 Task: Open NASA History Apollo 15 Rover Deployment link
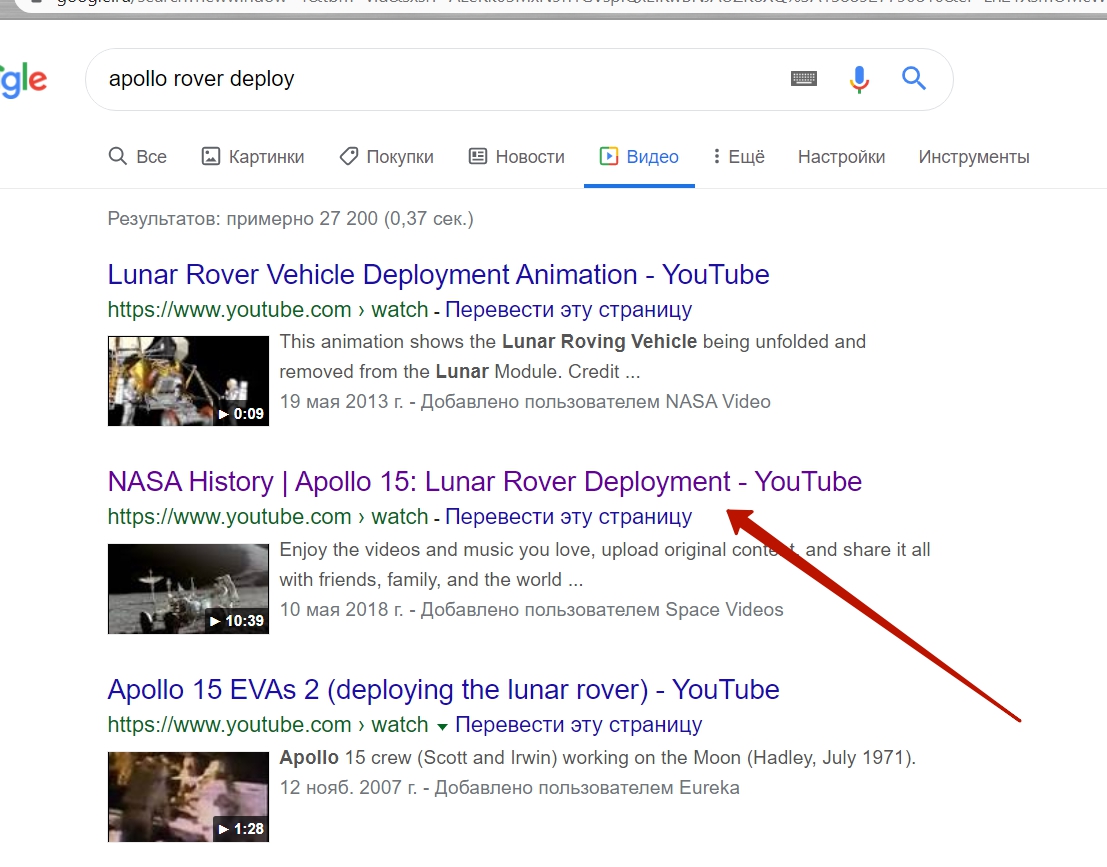484,482
